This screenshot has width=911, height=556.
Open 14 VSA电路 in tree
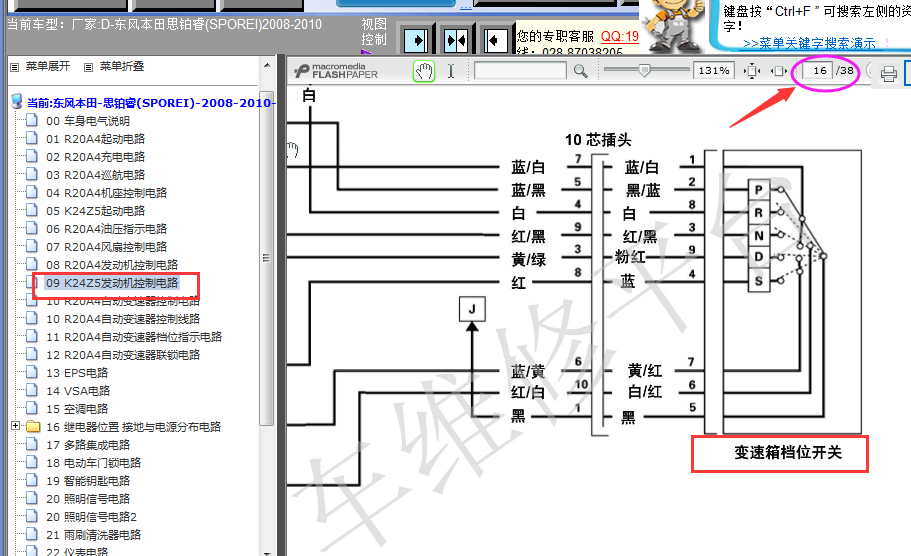[x=78, y=391]
